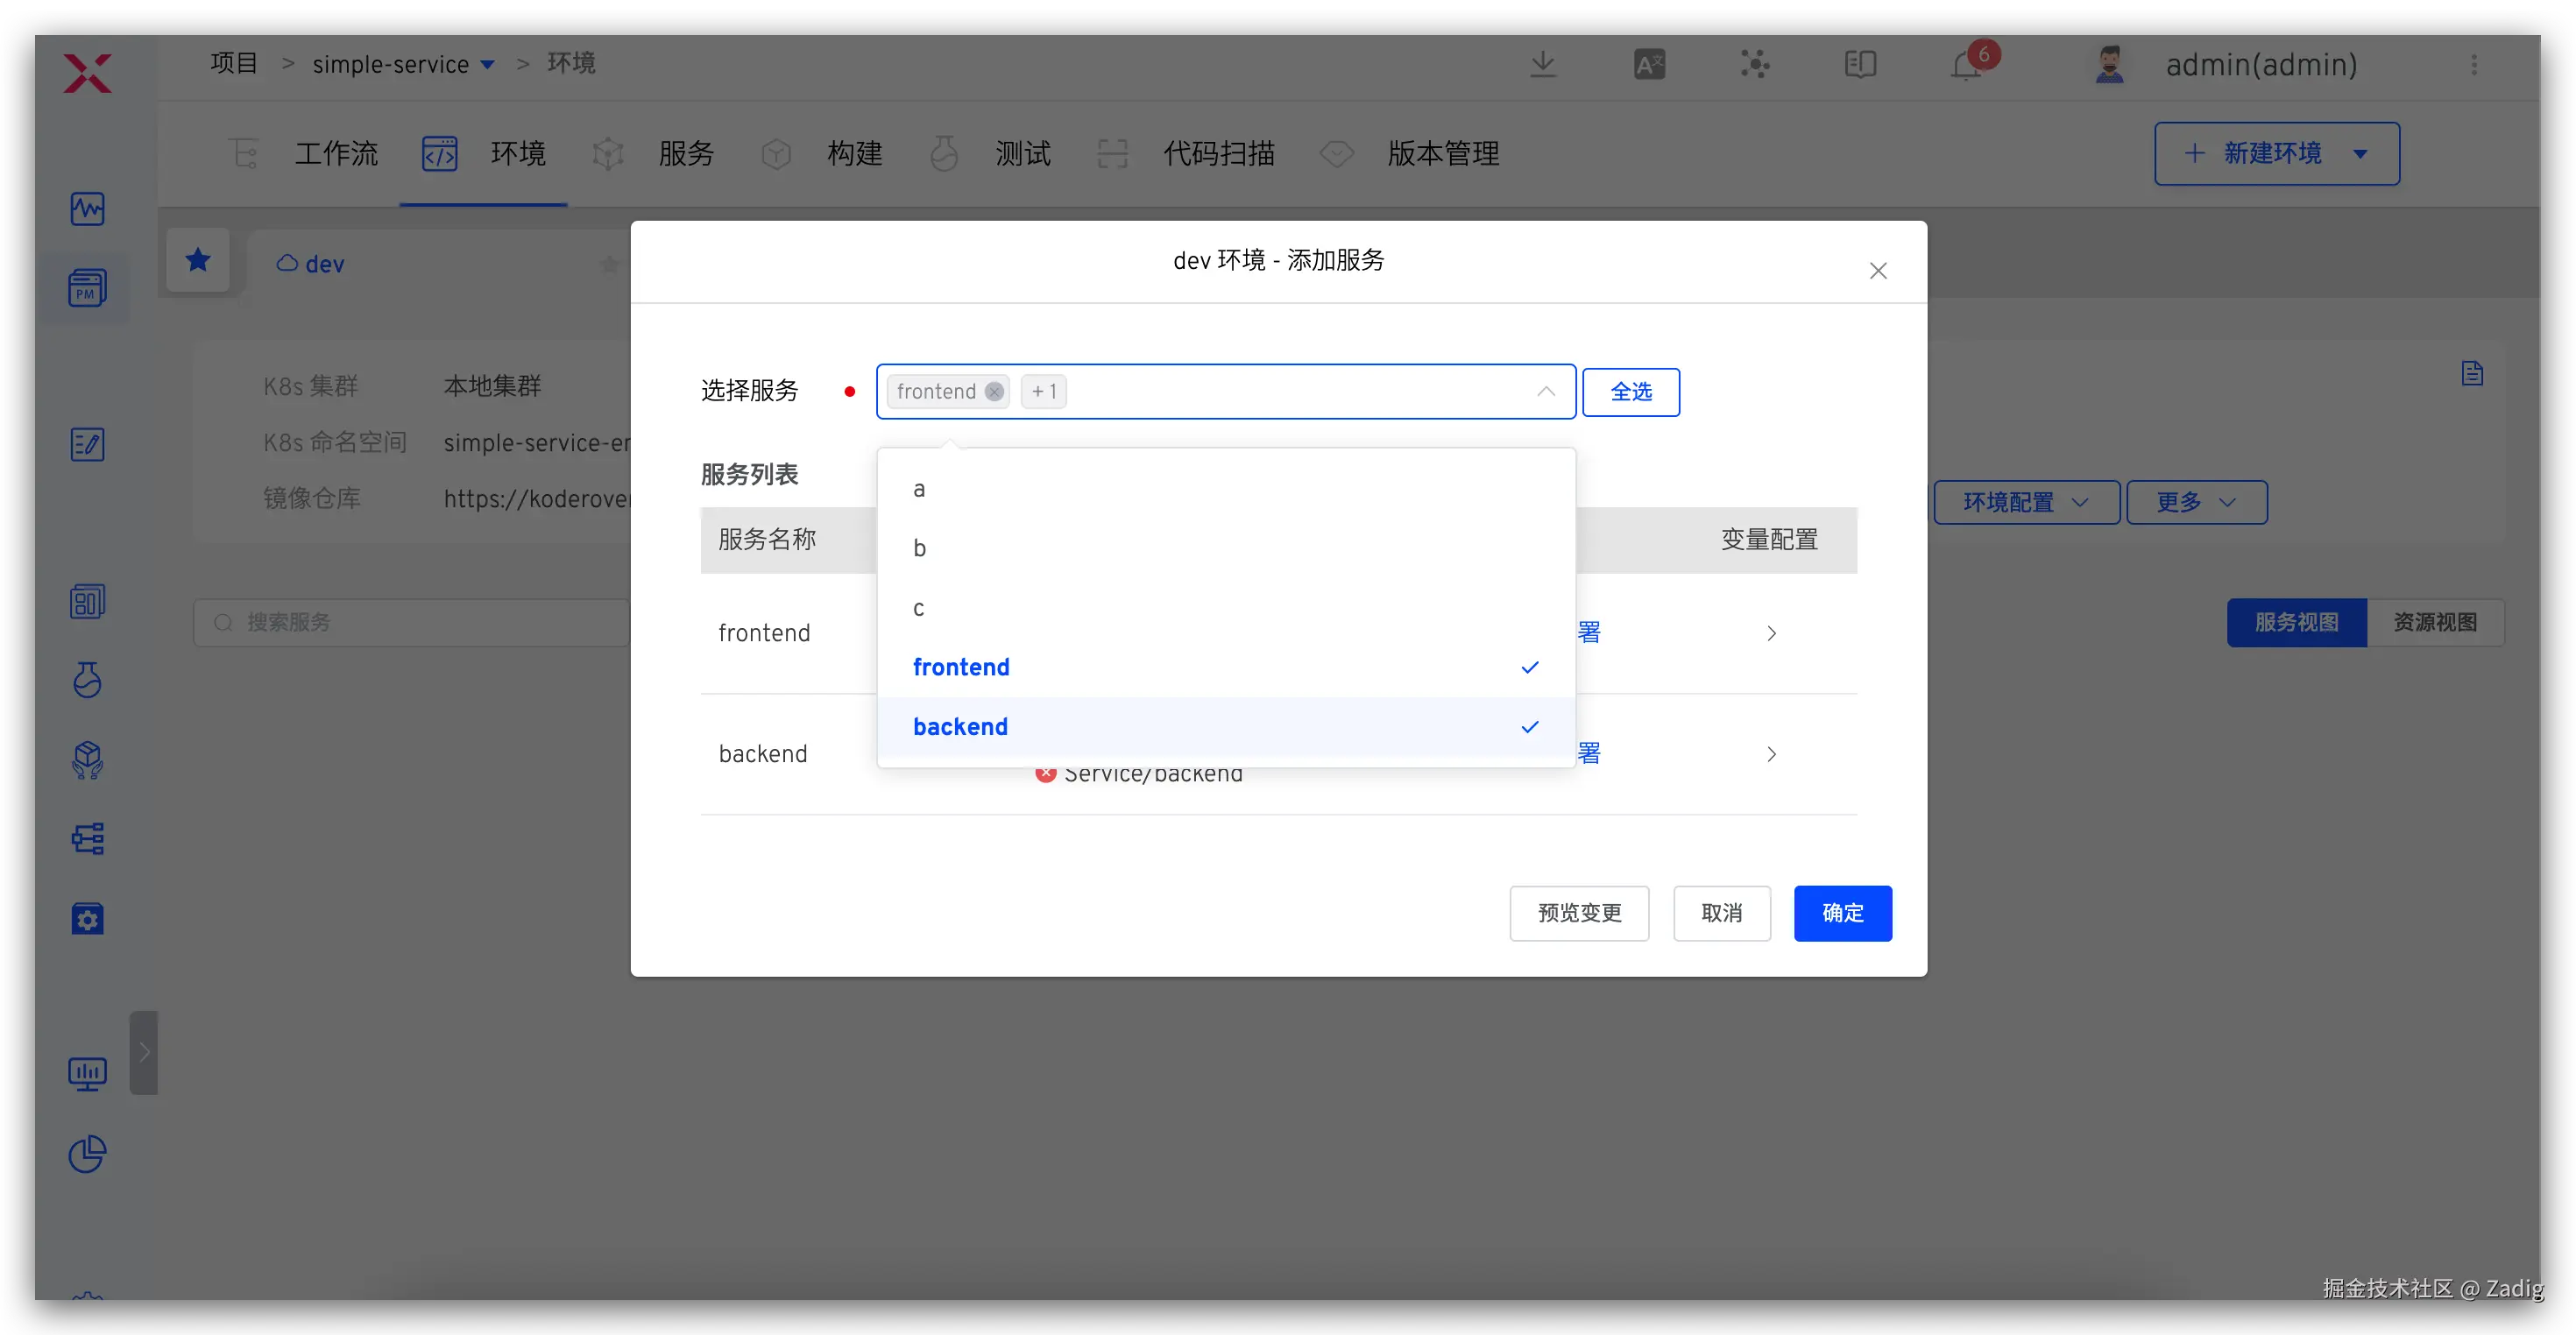Remove frontend tag from service selector
2576x1335 pixels.
(994, 392)
